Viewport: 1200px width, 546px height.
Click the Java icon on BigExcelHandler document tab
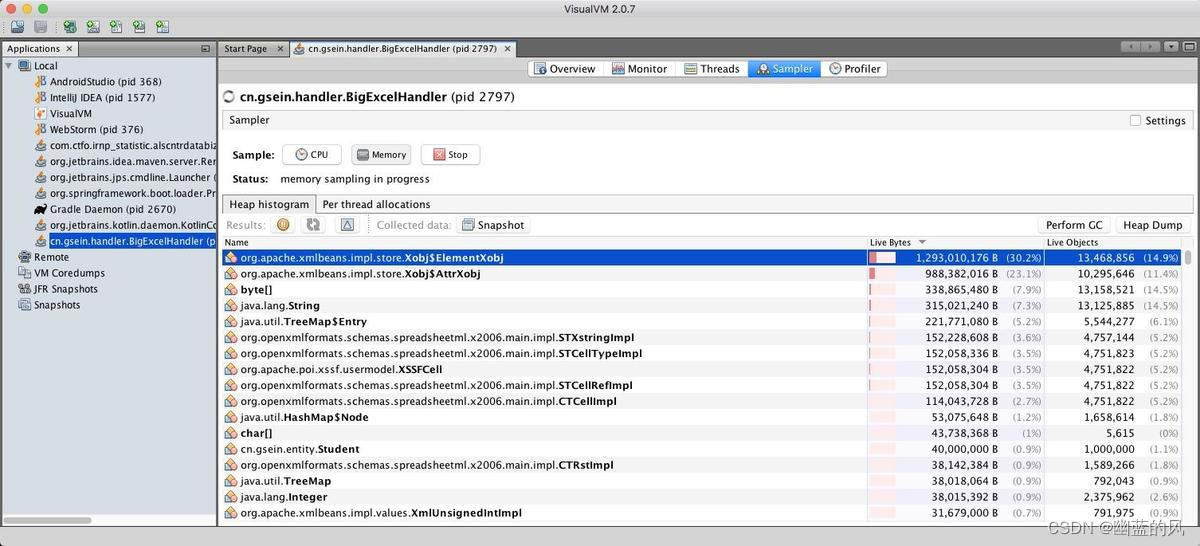point(299,48)
